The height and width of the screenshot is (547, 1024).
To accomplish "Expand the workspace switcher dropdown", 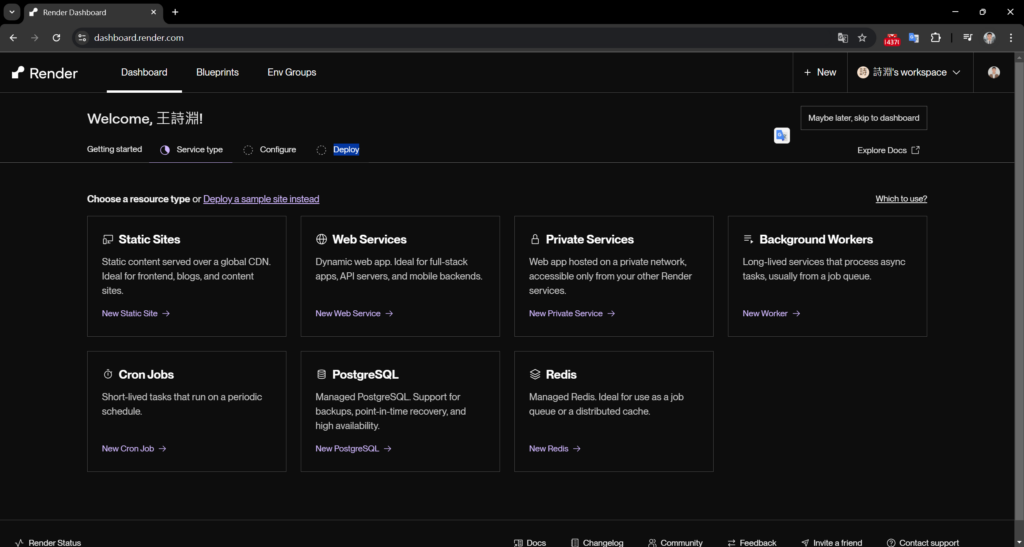I will pyautogui.click(x=908, y=73).
